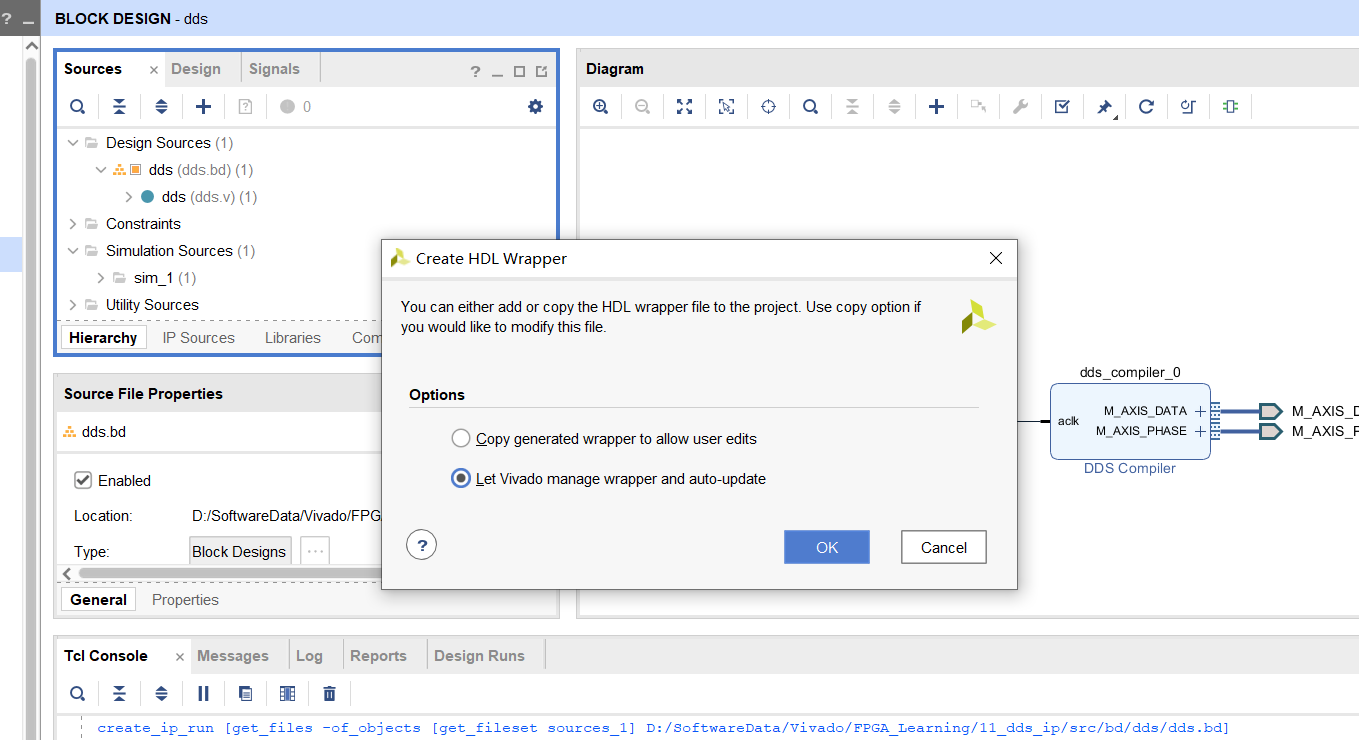The width and height of the screenshot is (1359, 740).
Task: Click Zoom Fit icon in Diagram toolbar
Action: coord(684,107)
